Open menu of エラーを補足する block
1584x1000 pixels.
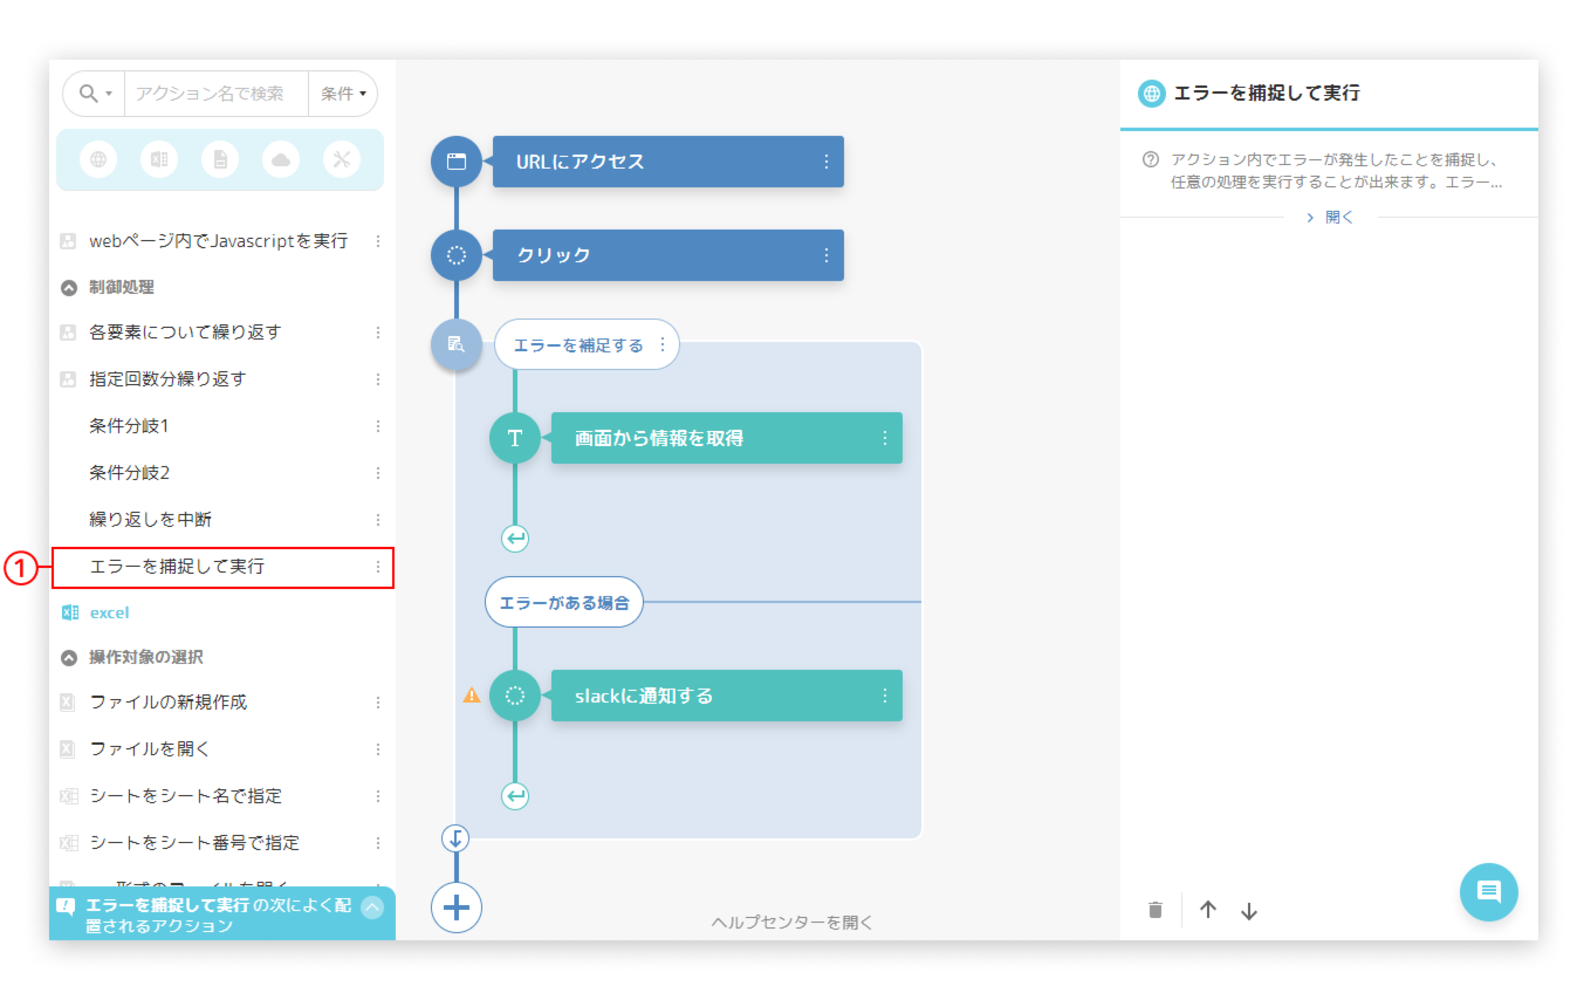[662, 345]
